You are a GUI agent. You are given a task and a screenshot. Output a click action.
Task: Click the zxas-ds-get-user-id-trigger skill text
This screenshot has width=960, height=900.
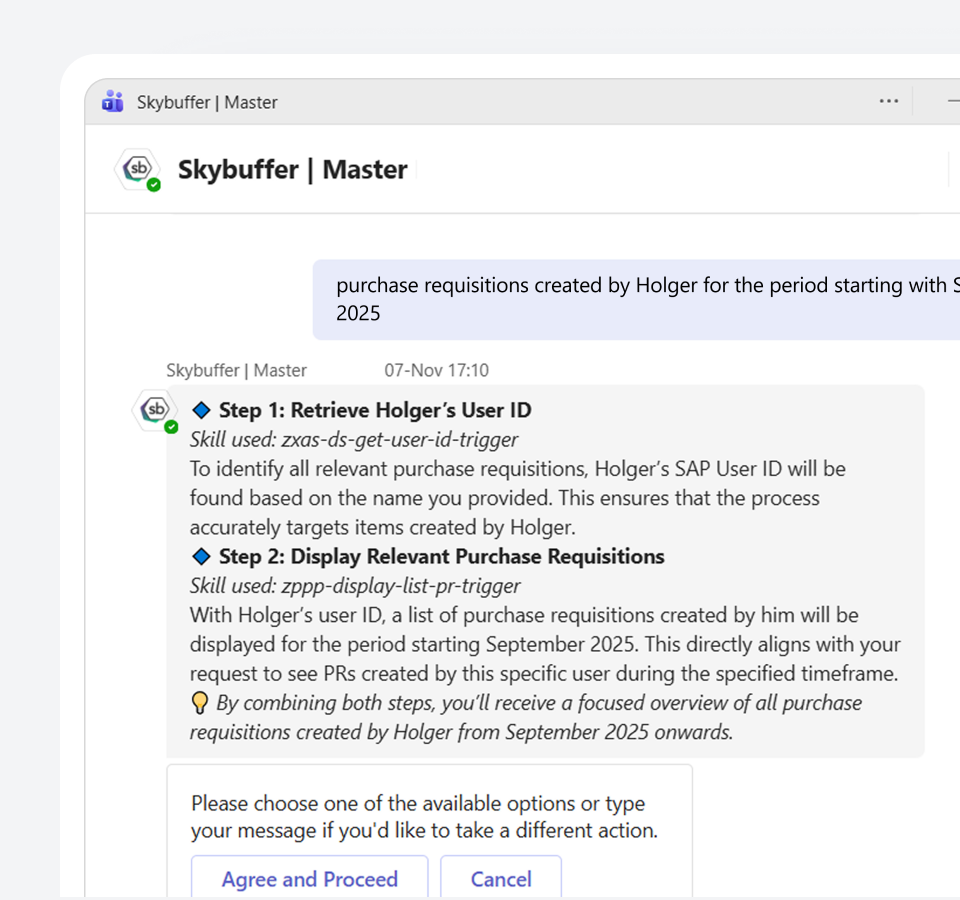tap(354, 439)
